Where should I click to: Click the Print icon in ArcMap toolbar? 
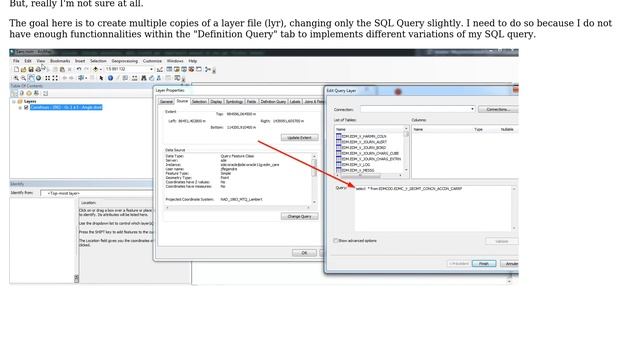tap(38, 69)
